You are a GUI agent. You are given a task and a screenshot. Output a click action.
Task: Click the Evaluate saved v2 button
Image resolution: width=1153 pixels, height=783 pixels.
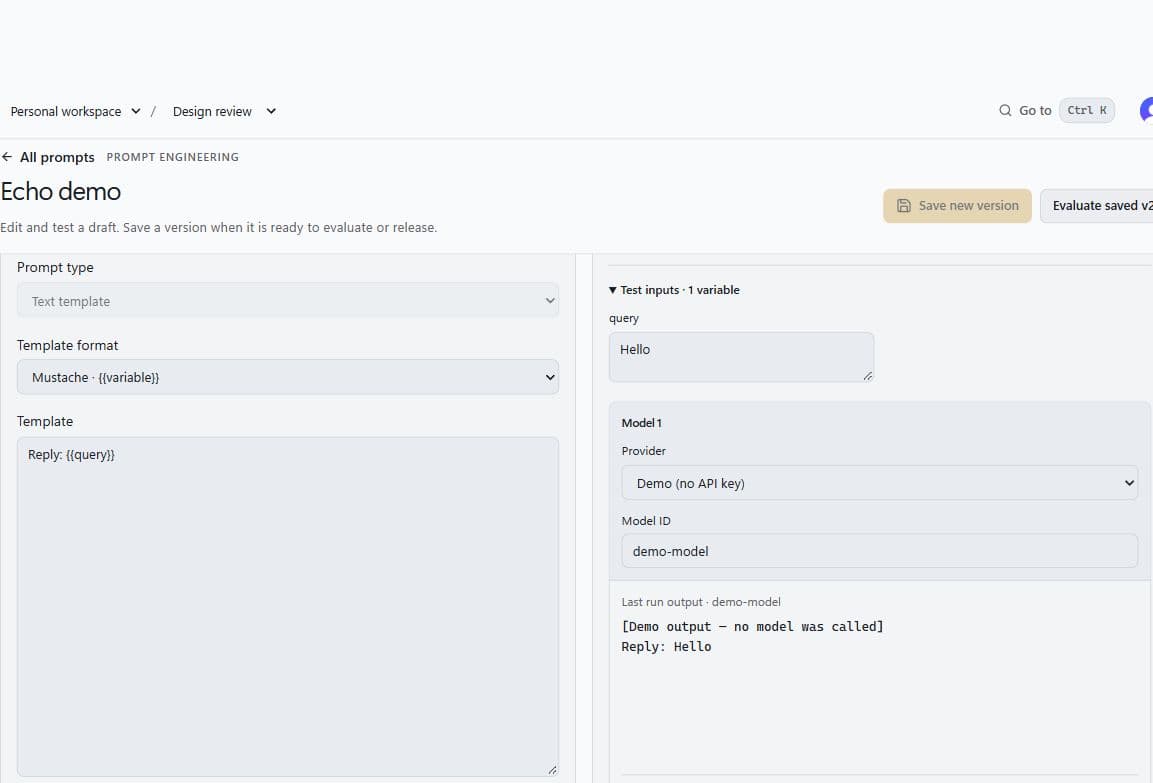tap(1096, 206)
